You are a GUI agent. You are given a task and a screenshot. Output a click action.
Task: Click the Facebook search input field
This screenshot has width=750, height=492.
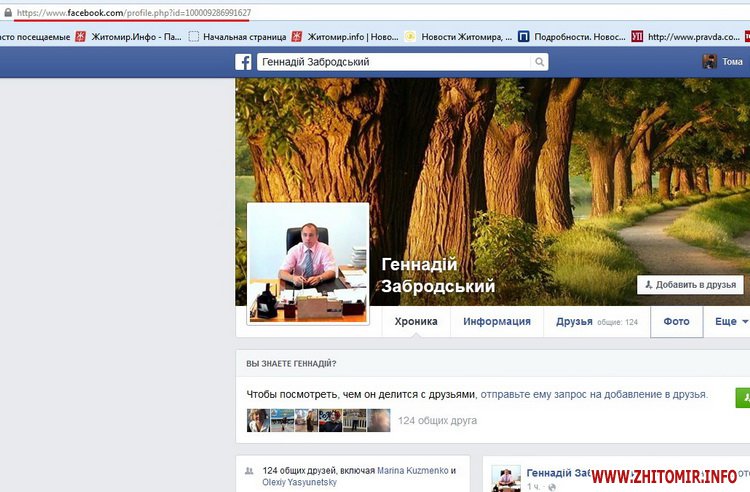(393, 62)
